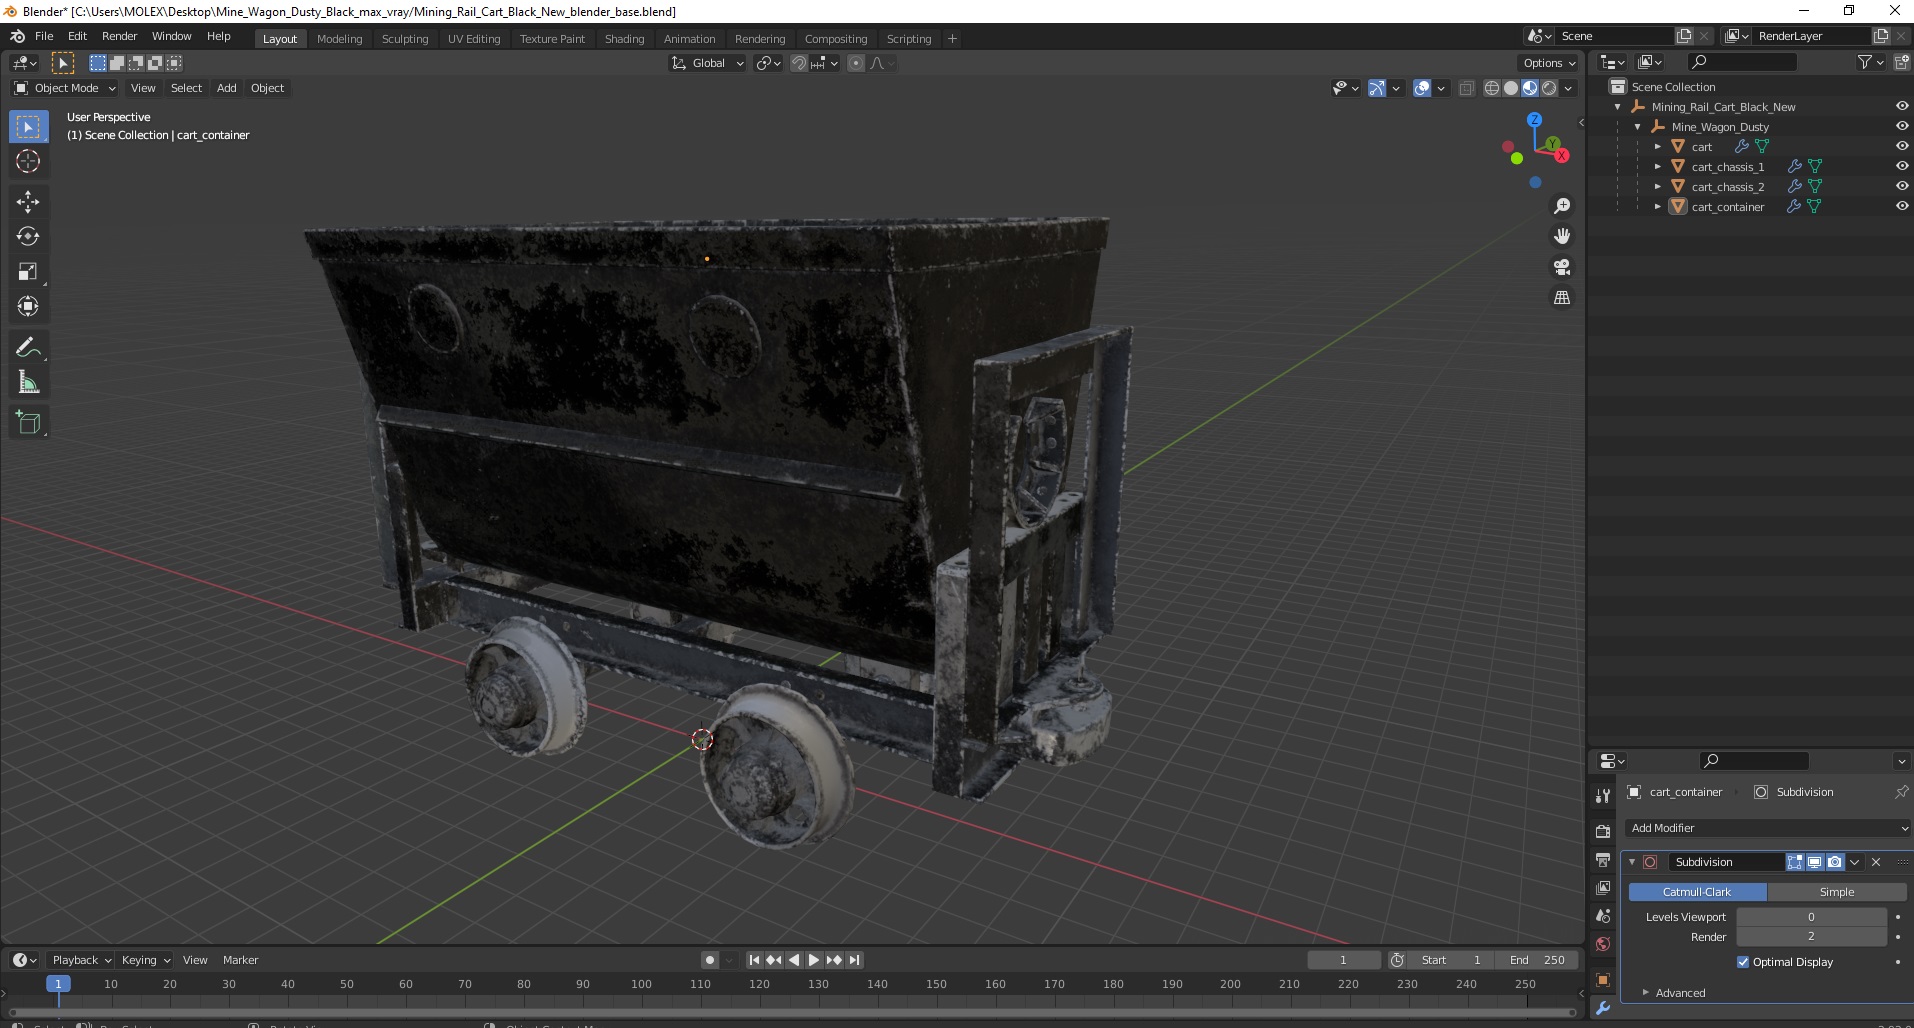
Task: Switch to rendered viewport shading
Action: click(1549, 88)
